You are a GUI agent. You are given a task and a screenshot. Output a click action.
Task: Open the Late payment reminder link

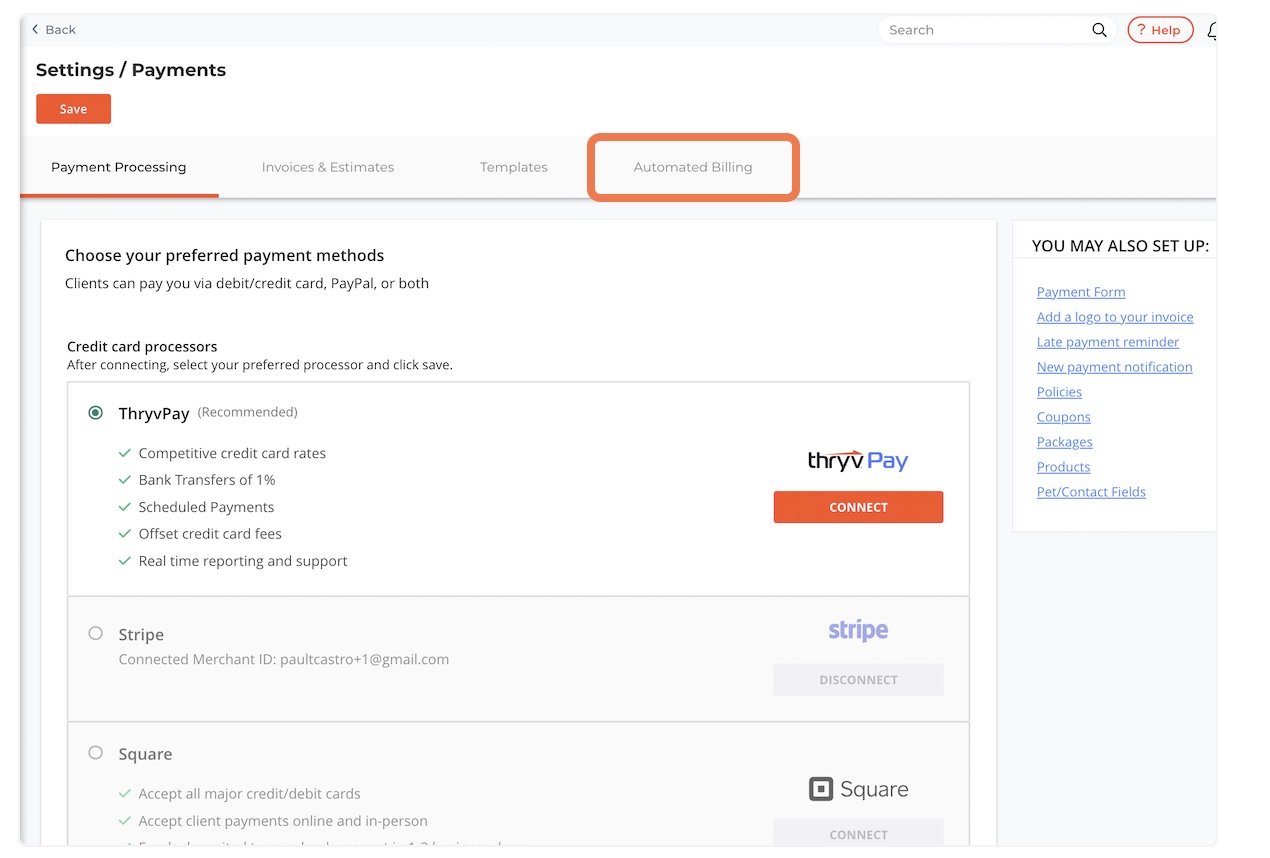[1108, 342]
